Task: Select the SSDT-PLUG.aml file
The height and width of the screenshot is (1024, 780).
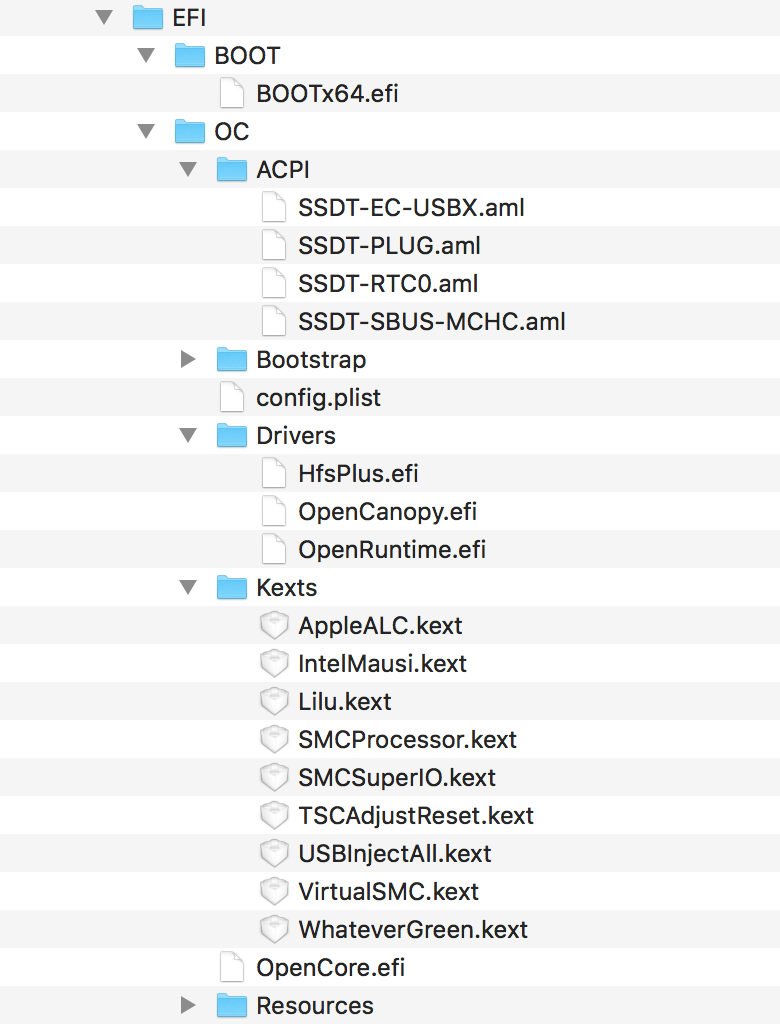Action: pyautogui.click(x=389, y=245)
